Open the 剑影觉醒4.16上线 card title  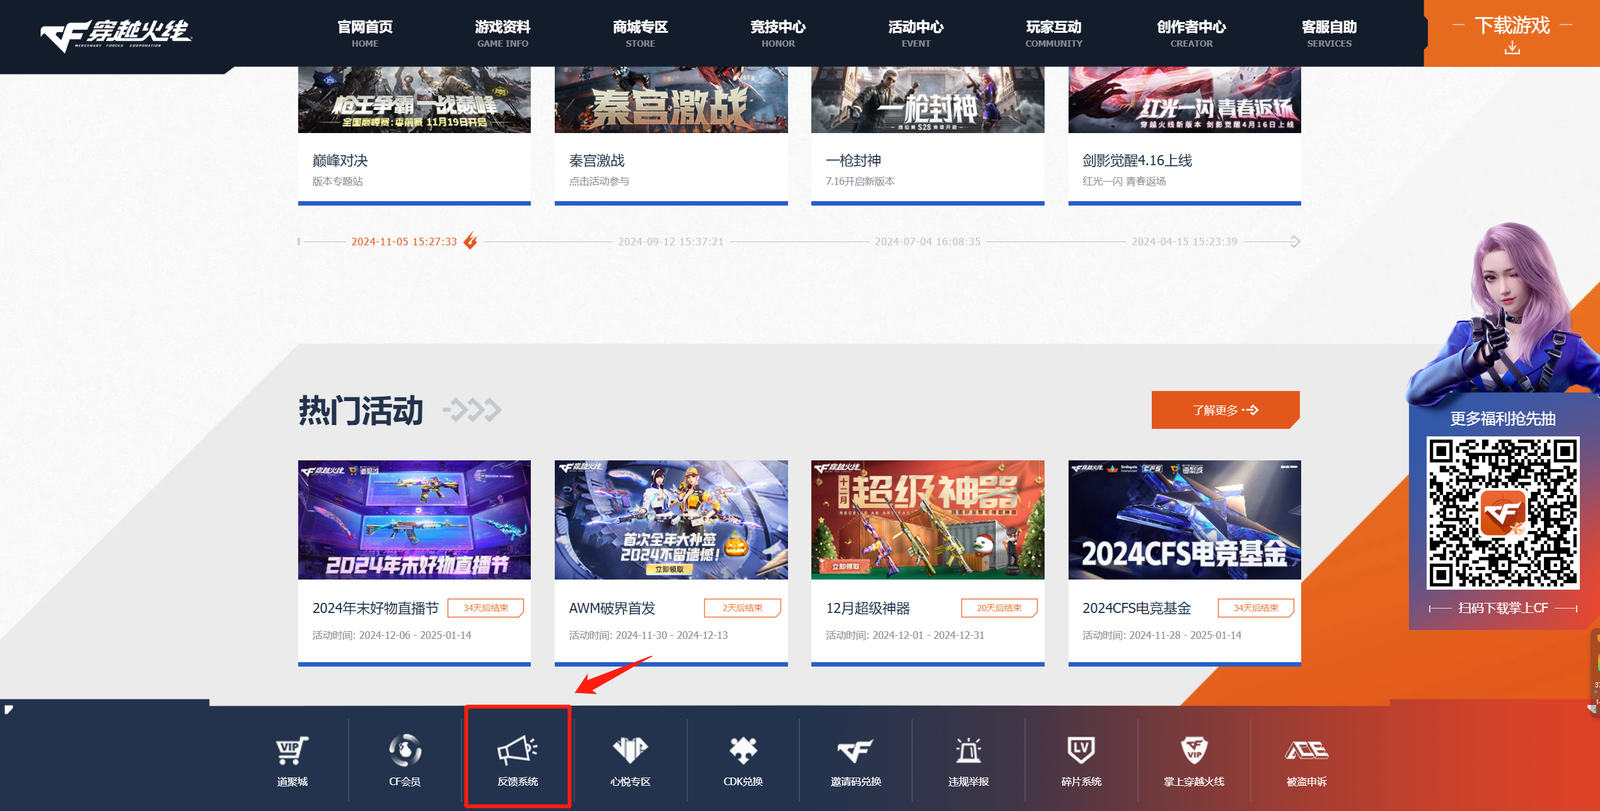(1137, 160)
